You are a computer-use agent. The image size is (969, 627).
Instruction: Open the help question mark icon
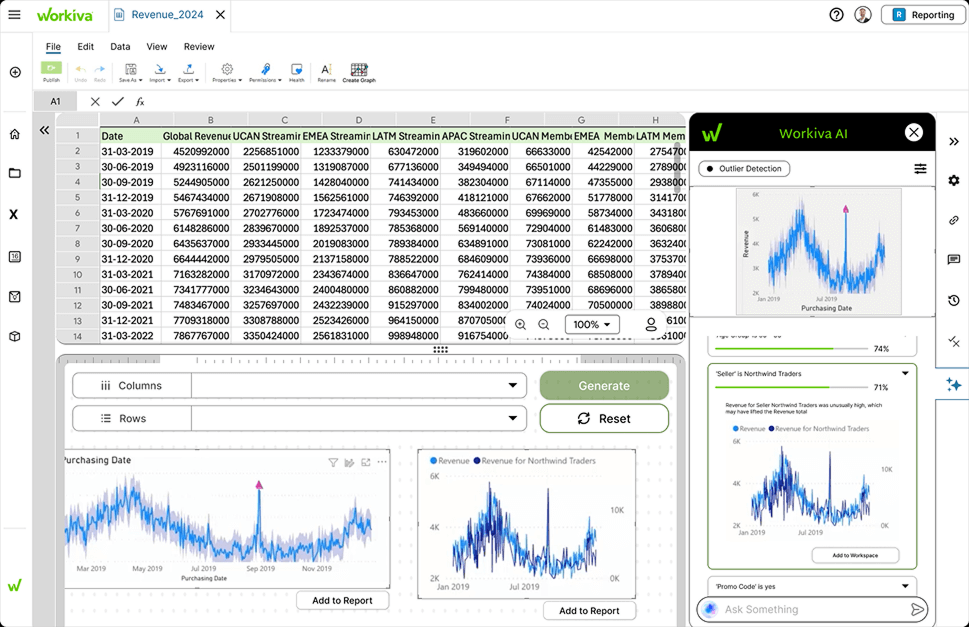(x=836, y=15)
